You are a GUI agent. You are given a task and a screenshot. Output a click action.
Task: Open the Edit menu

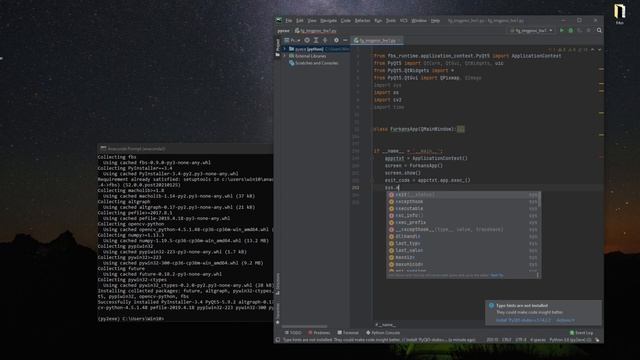[300, 20]
